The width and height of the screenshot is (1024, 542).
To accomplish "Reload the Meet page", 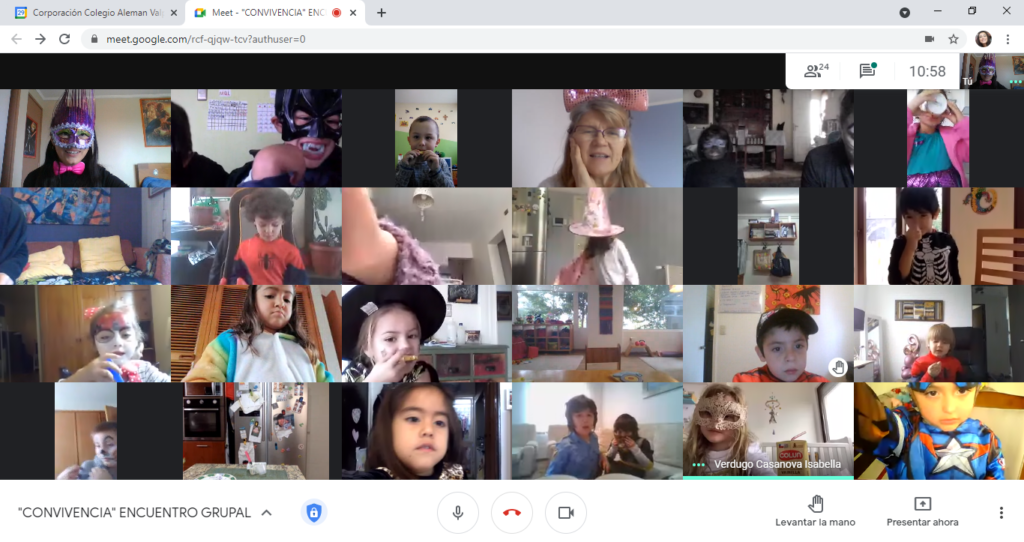I will [65, 39].
